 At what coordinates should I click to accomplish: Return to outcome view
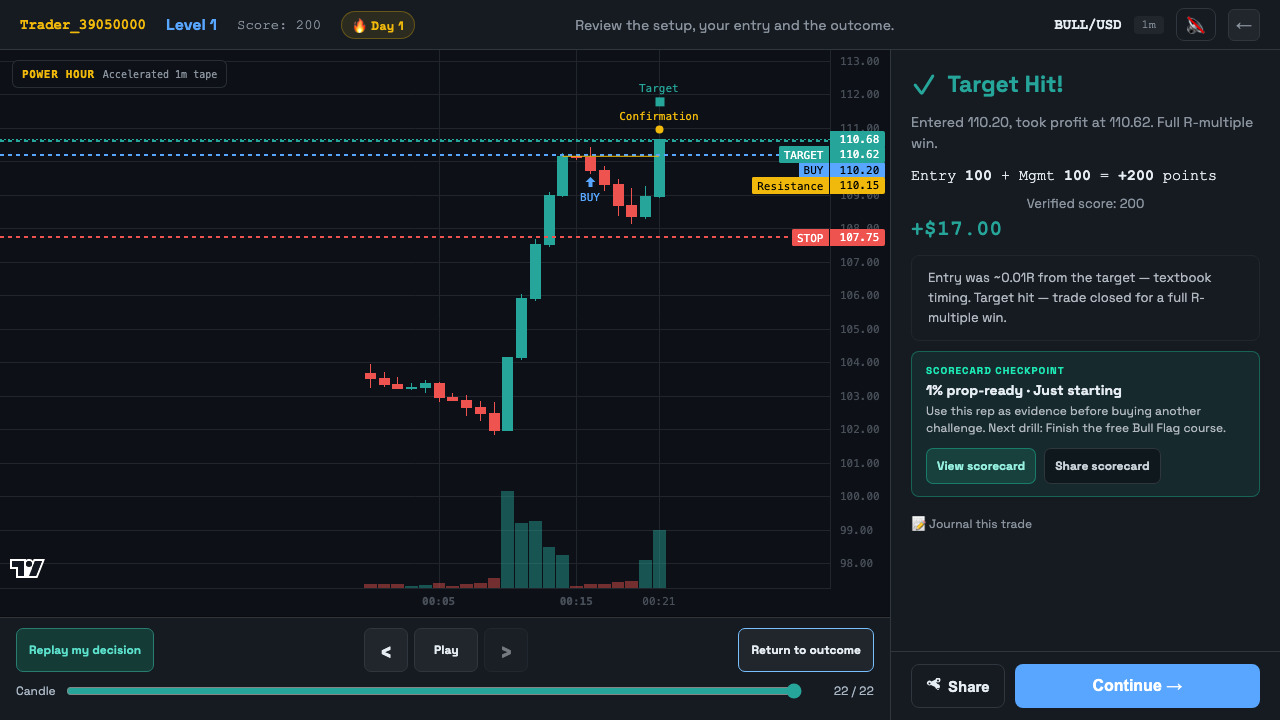click(806, 650)
